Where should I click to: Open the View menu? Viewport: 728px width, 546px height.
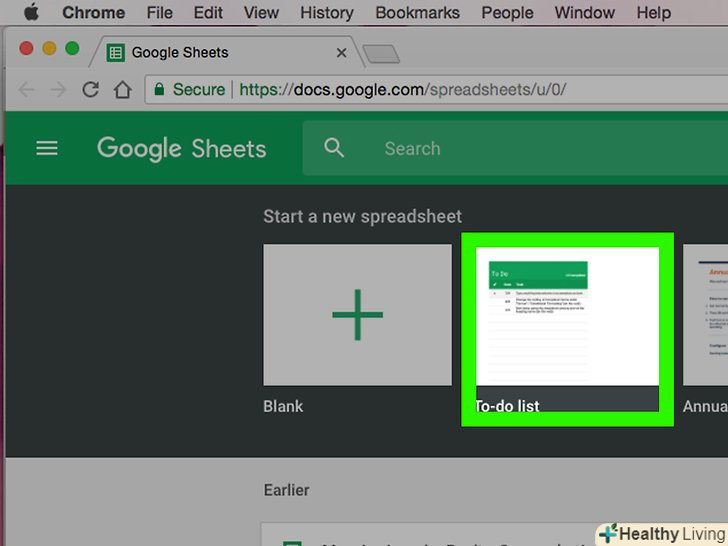[261, 13]
